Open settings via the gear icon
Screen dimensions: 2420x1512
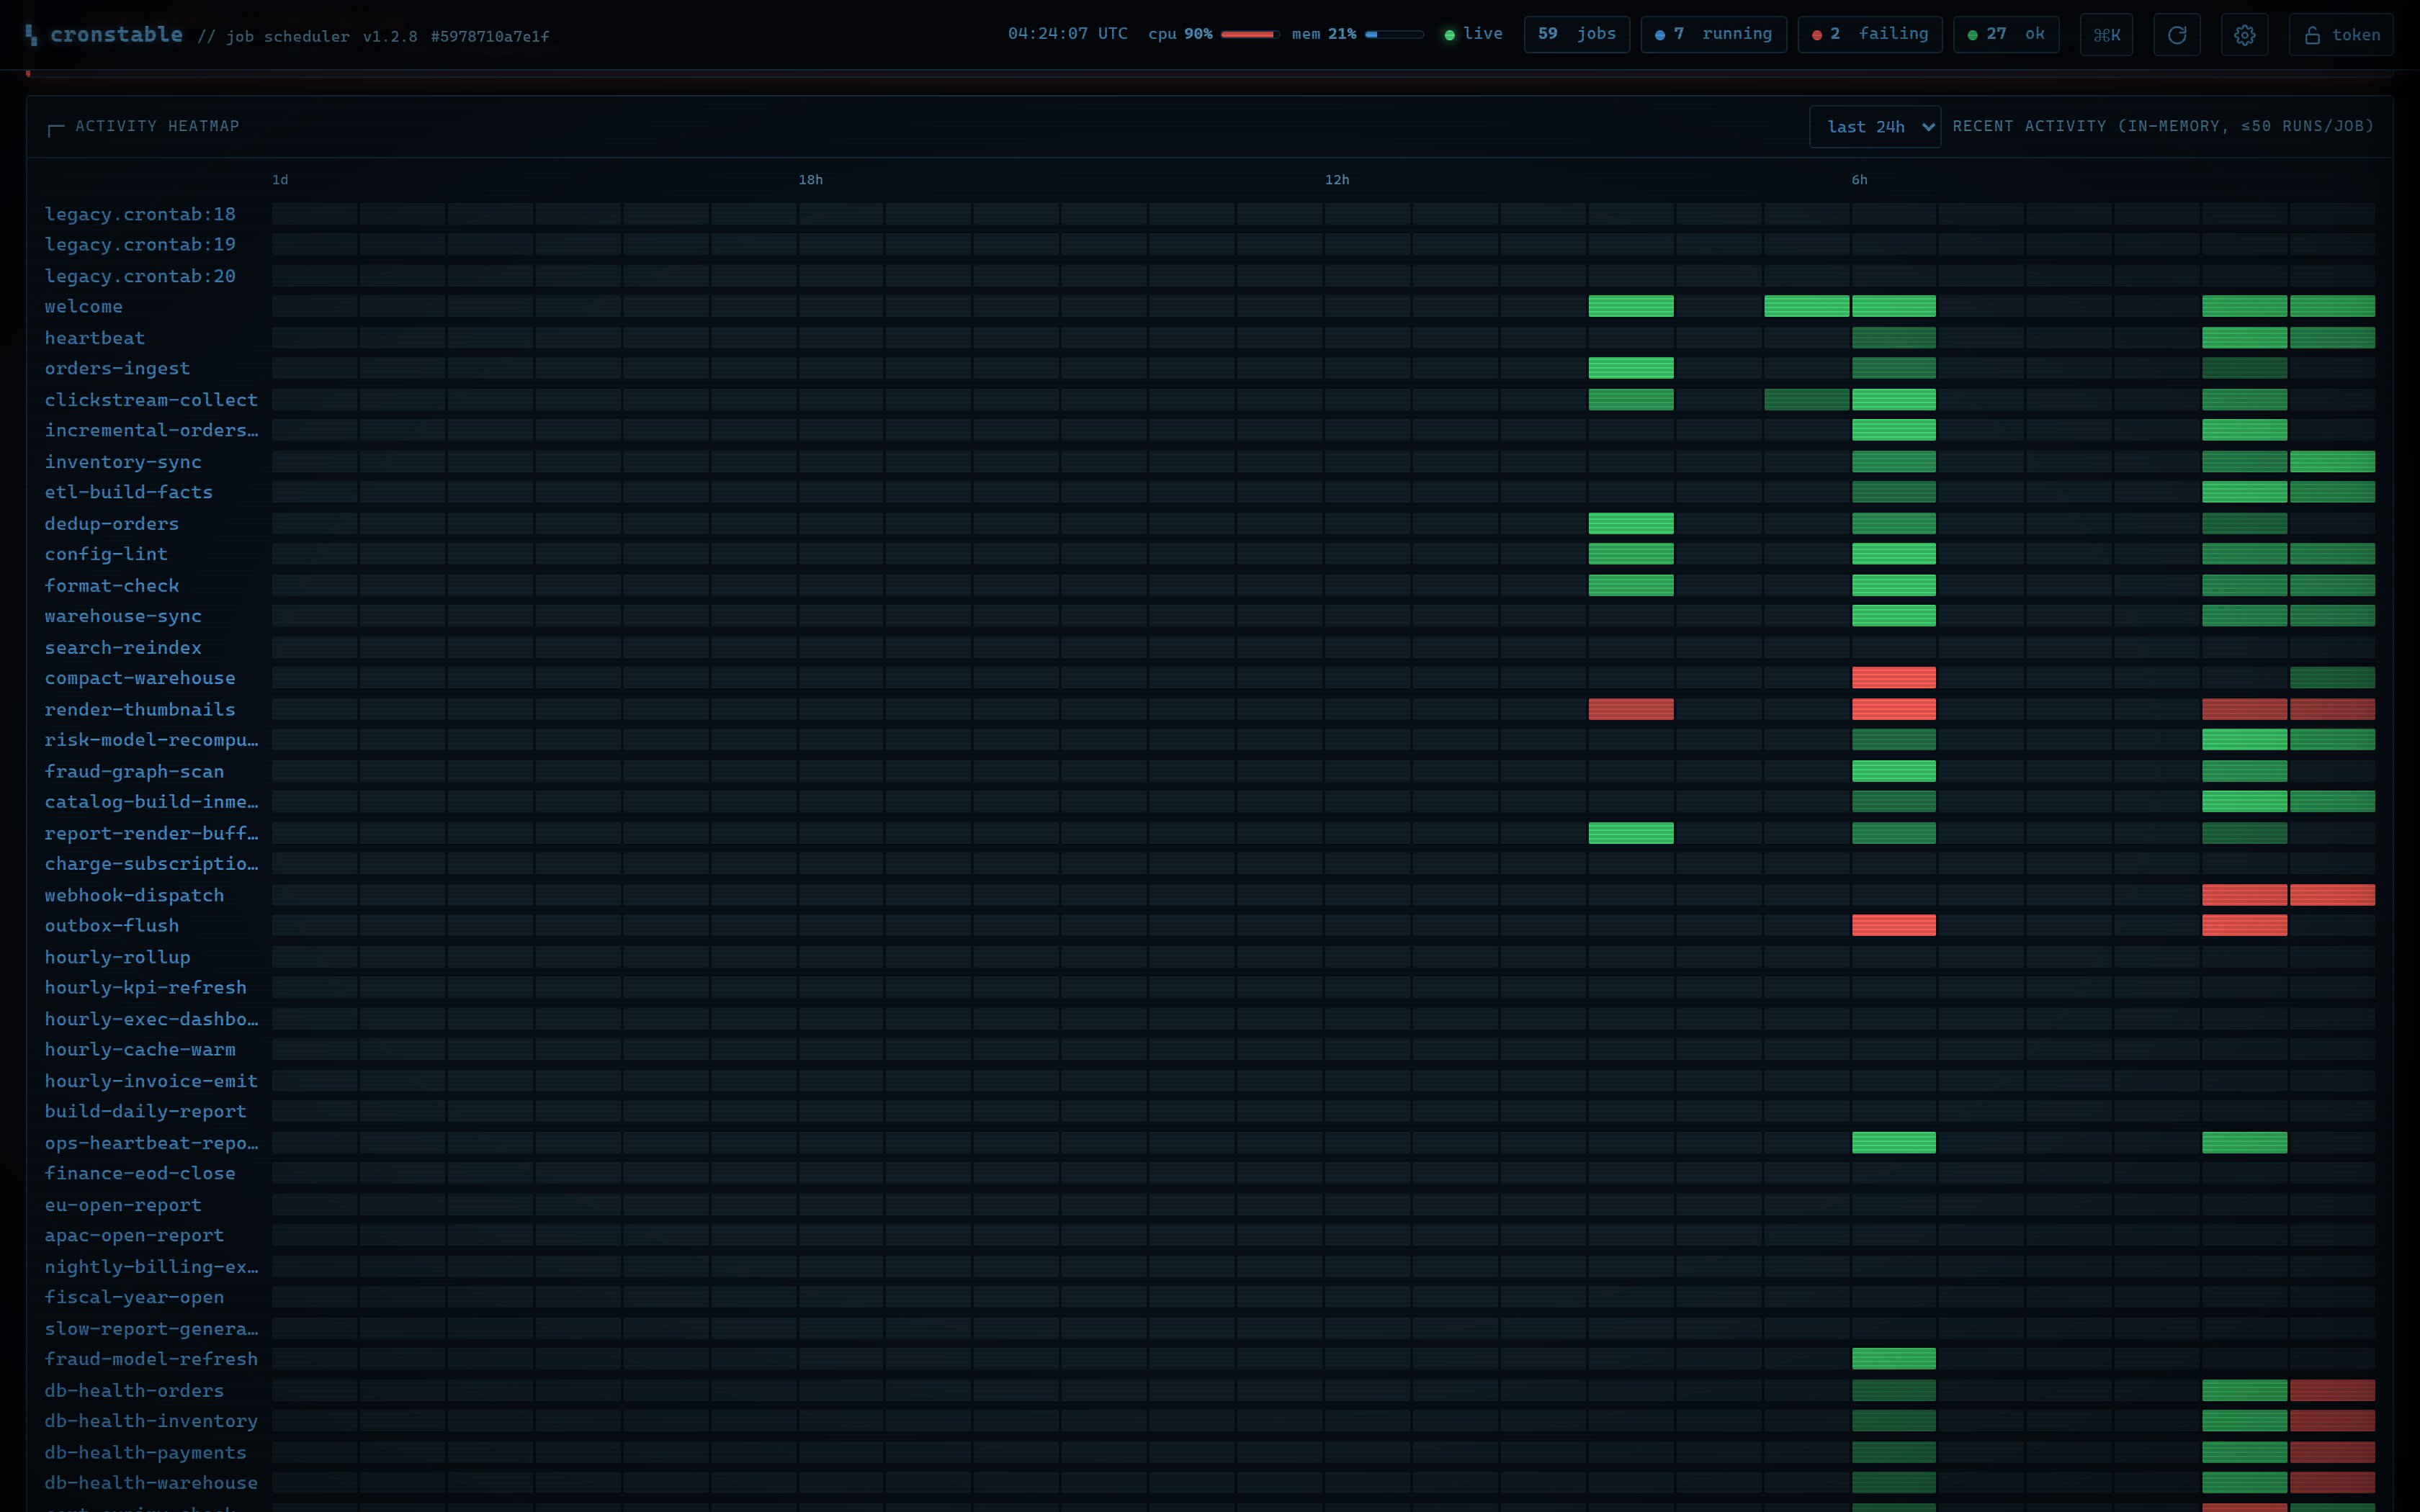coord(2244,35)
